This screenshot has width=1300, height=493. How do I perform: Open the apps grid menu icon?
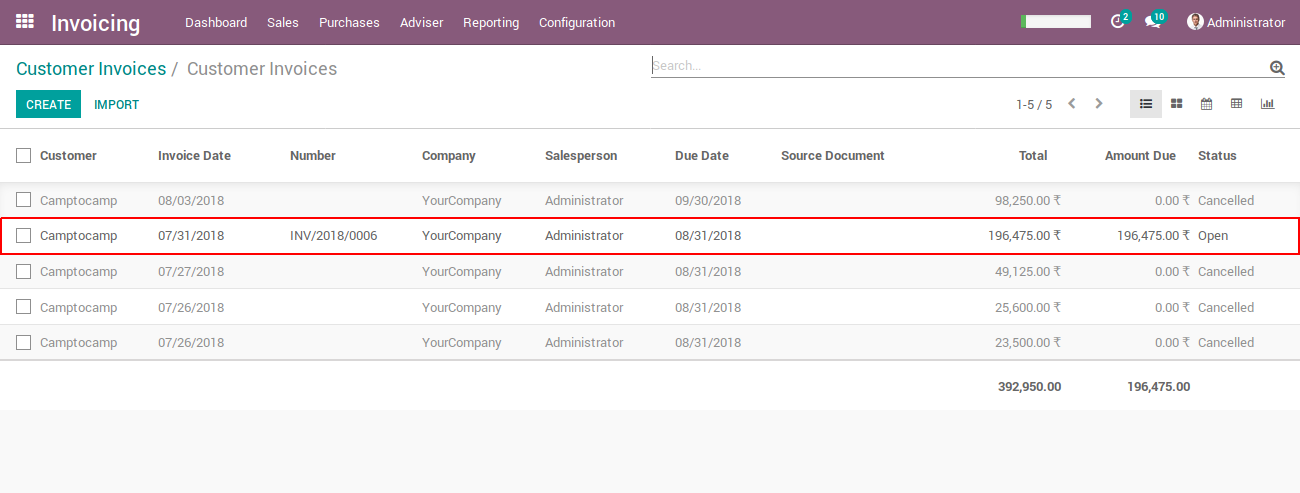coord(25,21)
